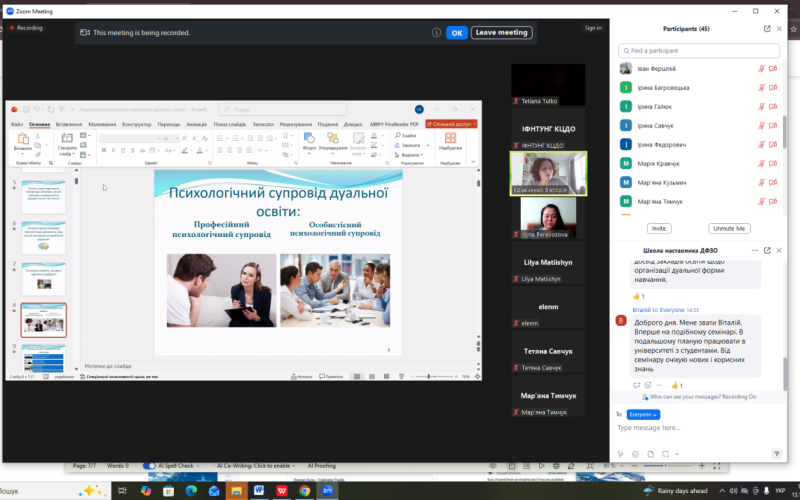This screenshot has height=500, width=800.
Task: Reply to Віталій's message with the reply icon
Action: click(x=636, y=386)
